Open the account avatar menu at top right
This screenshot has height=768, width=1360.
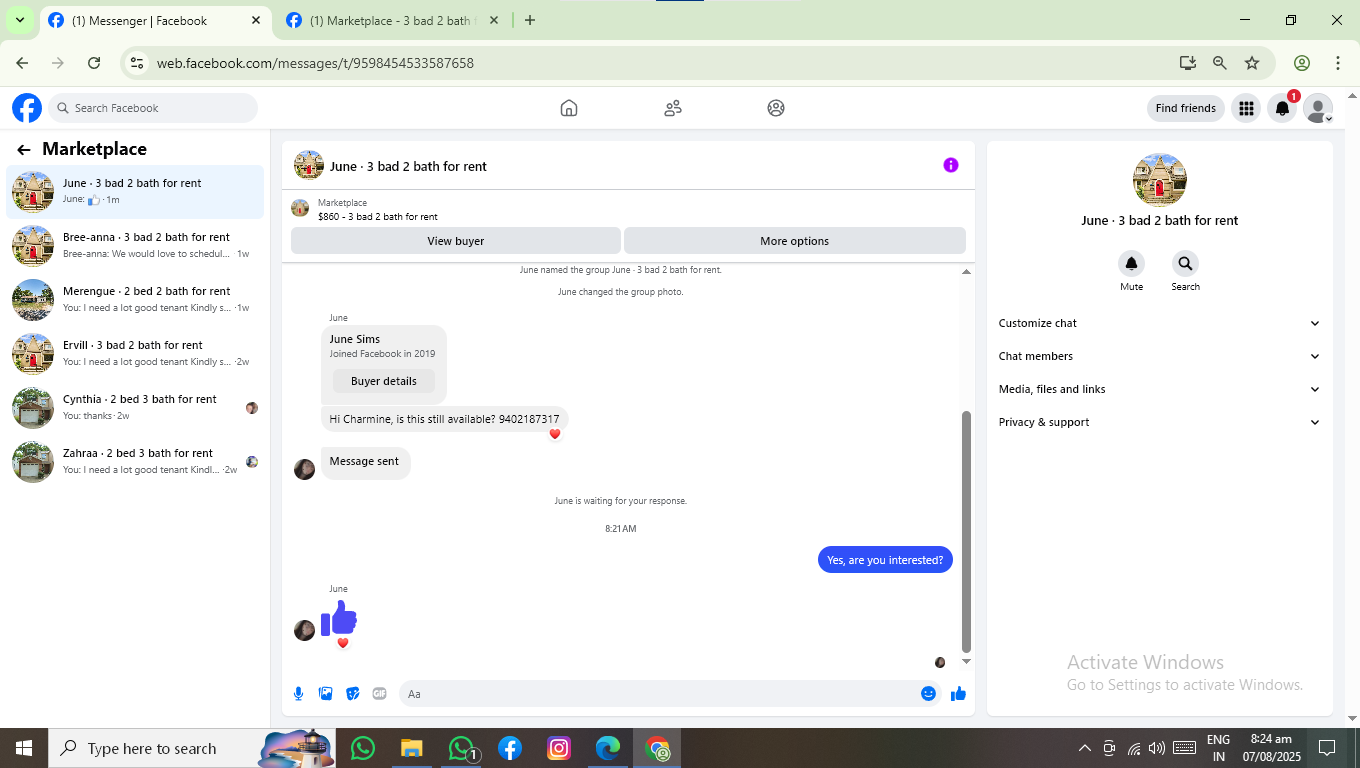tap(1319, 108)
